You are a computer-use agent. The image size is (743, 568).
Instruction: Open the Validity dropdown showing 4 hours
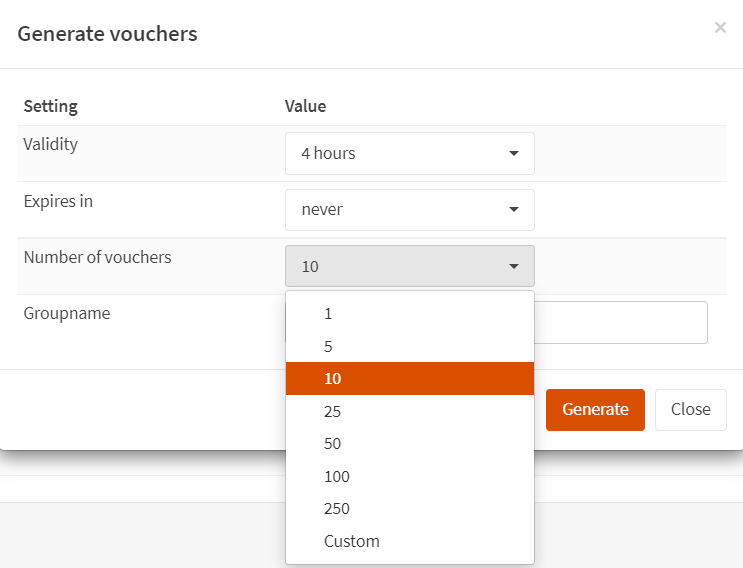pos(409,154)
